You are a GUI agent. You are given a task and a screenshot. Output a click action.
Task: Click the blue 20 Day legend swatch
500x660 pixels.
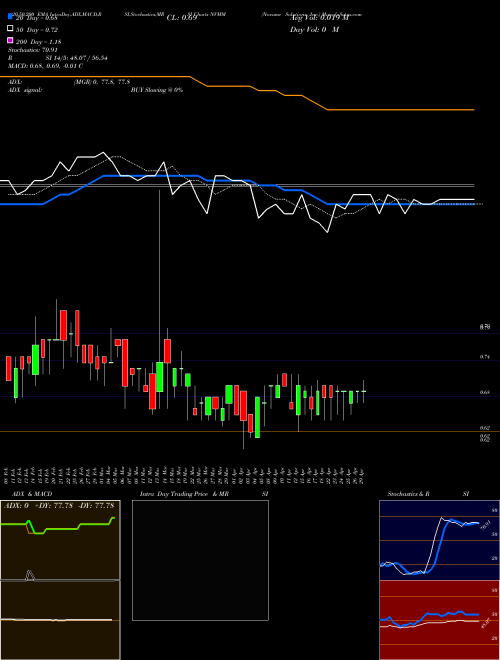10,16
